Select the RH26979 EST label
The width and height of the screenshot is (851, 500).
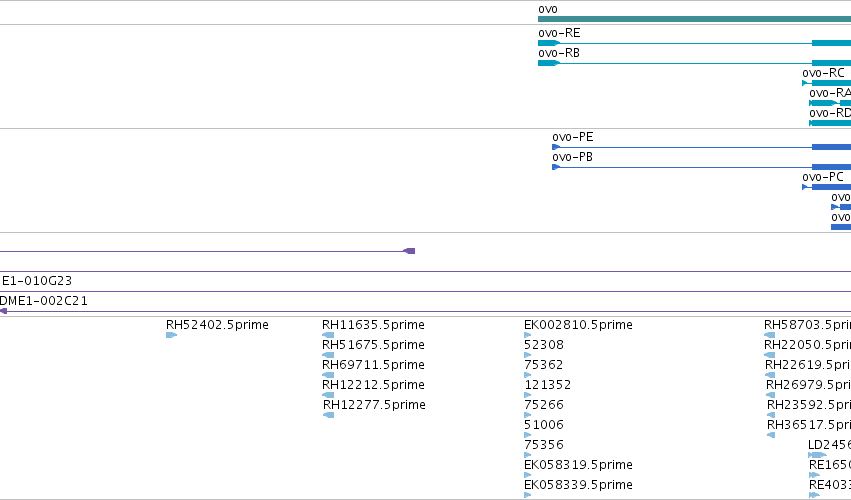809,385
